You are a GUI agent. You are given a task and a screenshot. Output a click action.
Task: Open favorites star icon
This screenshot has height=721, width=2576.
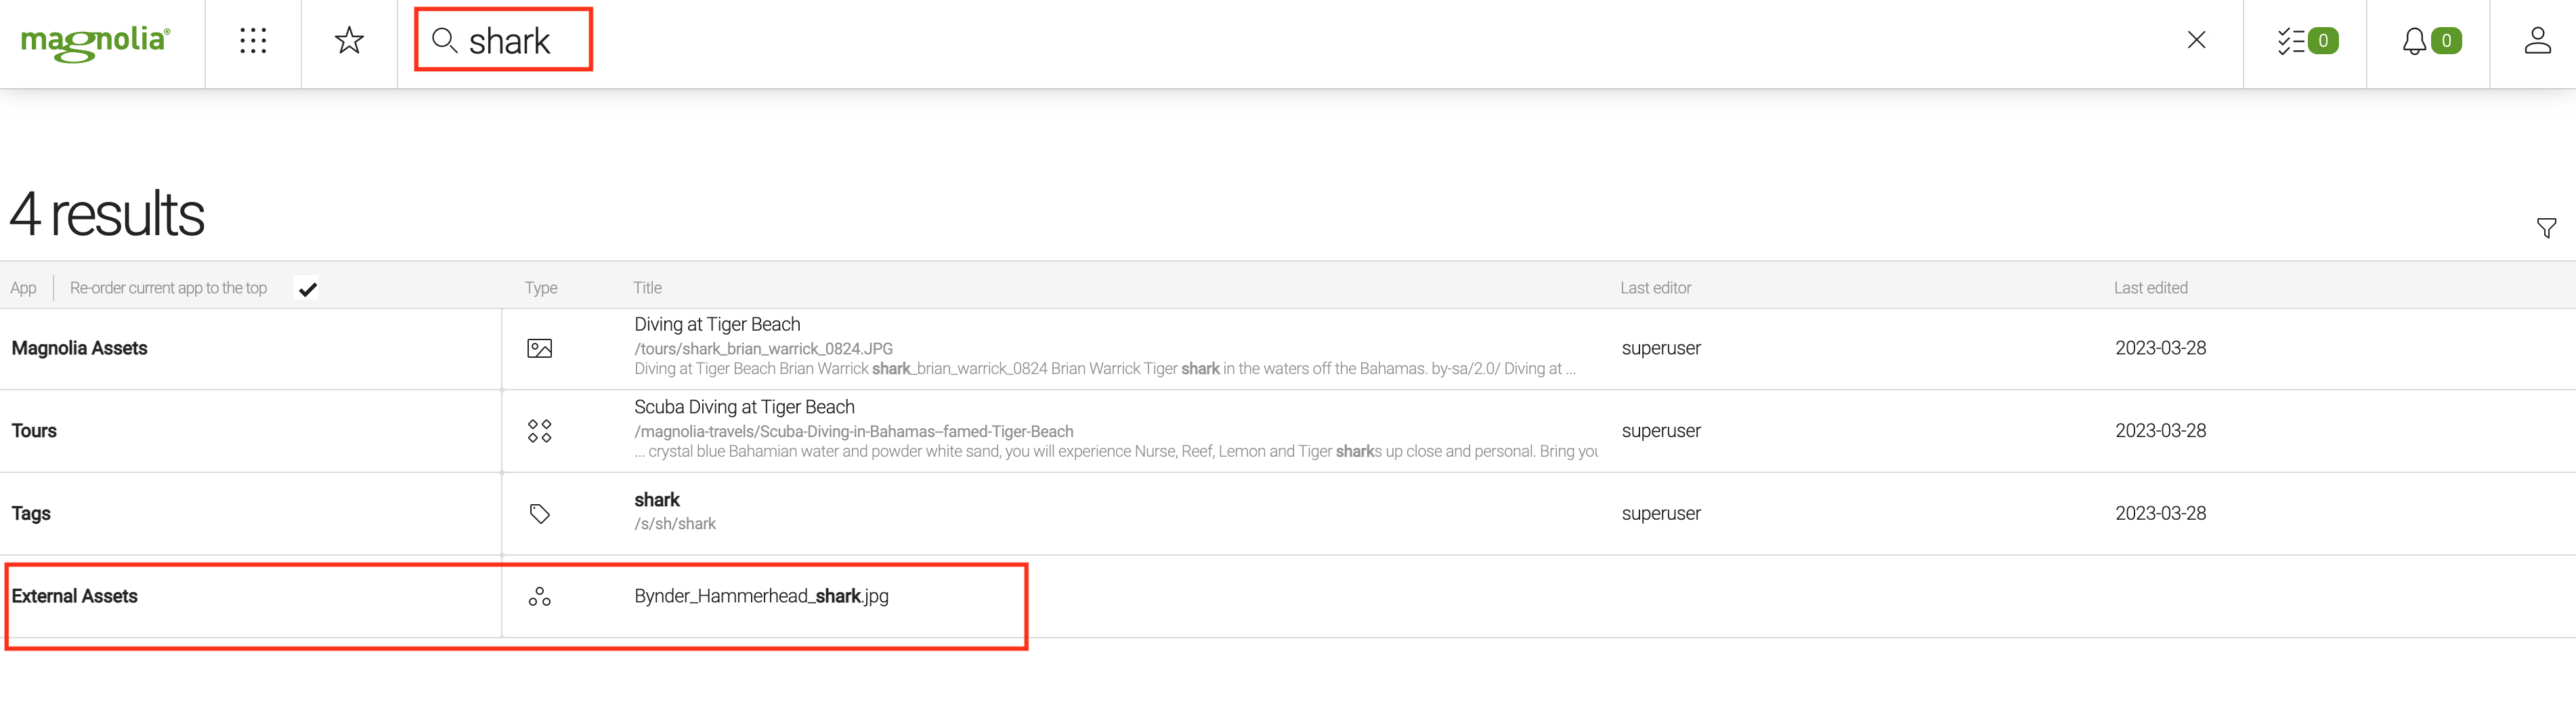tap(349, 41)
